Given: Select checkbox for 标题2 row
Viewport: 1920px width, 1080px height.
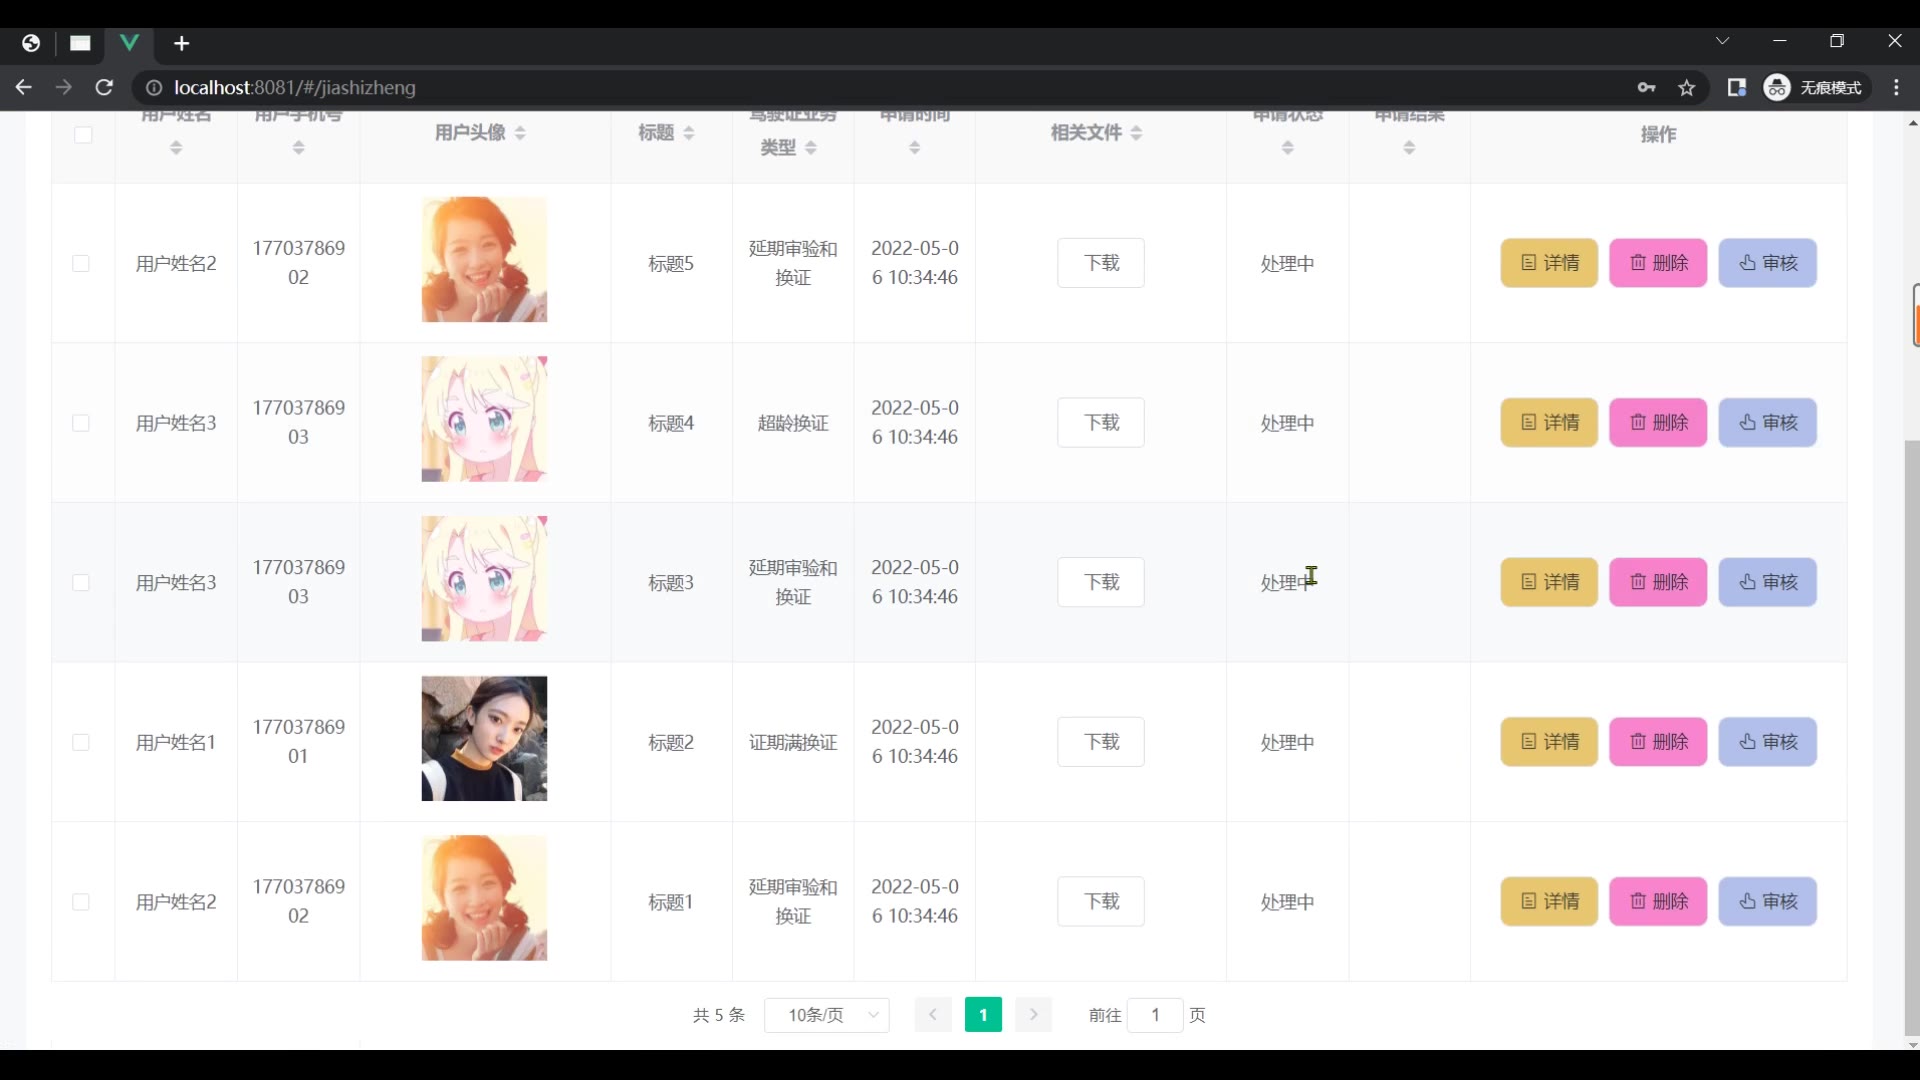Looking at the screenshot, I should point(81,742).
